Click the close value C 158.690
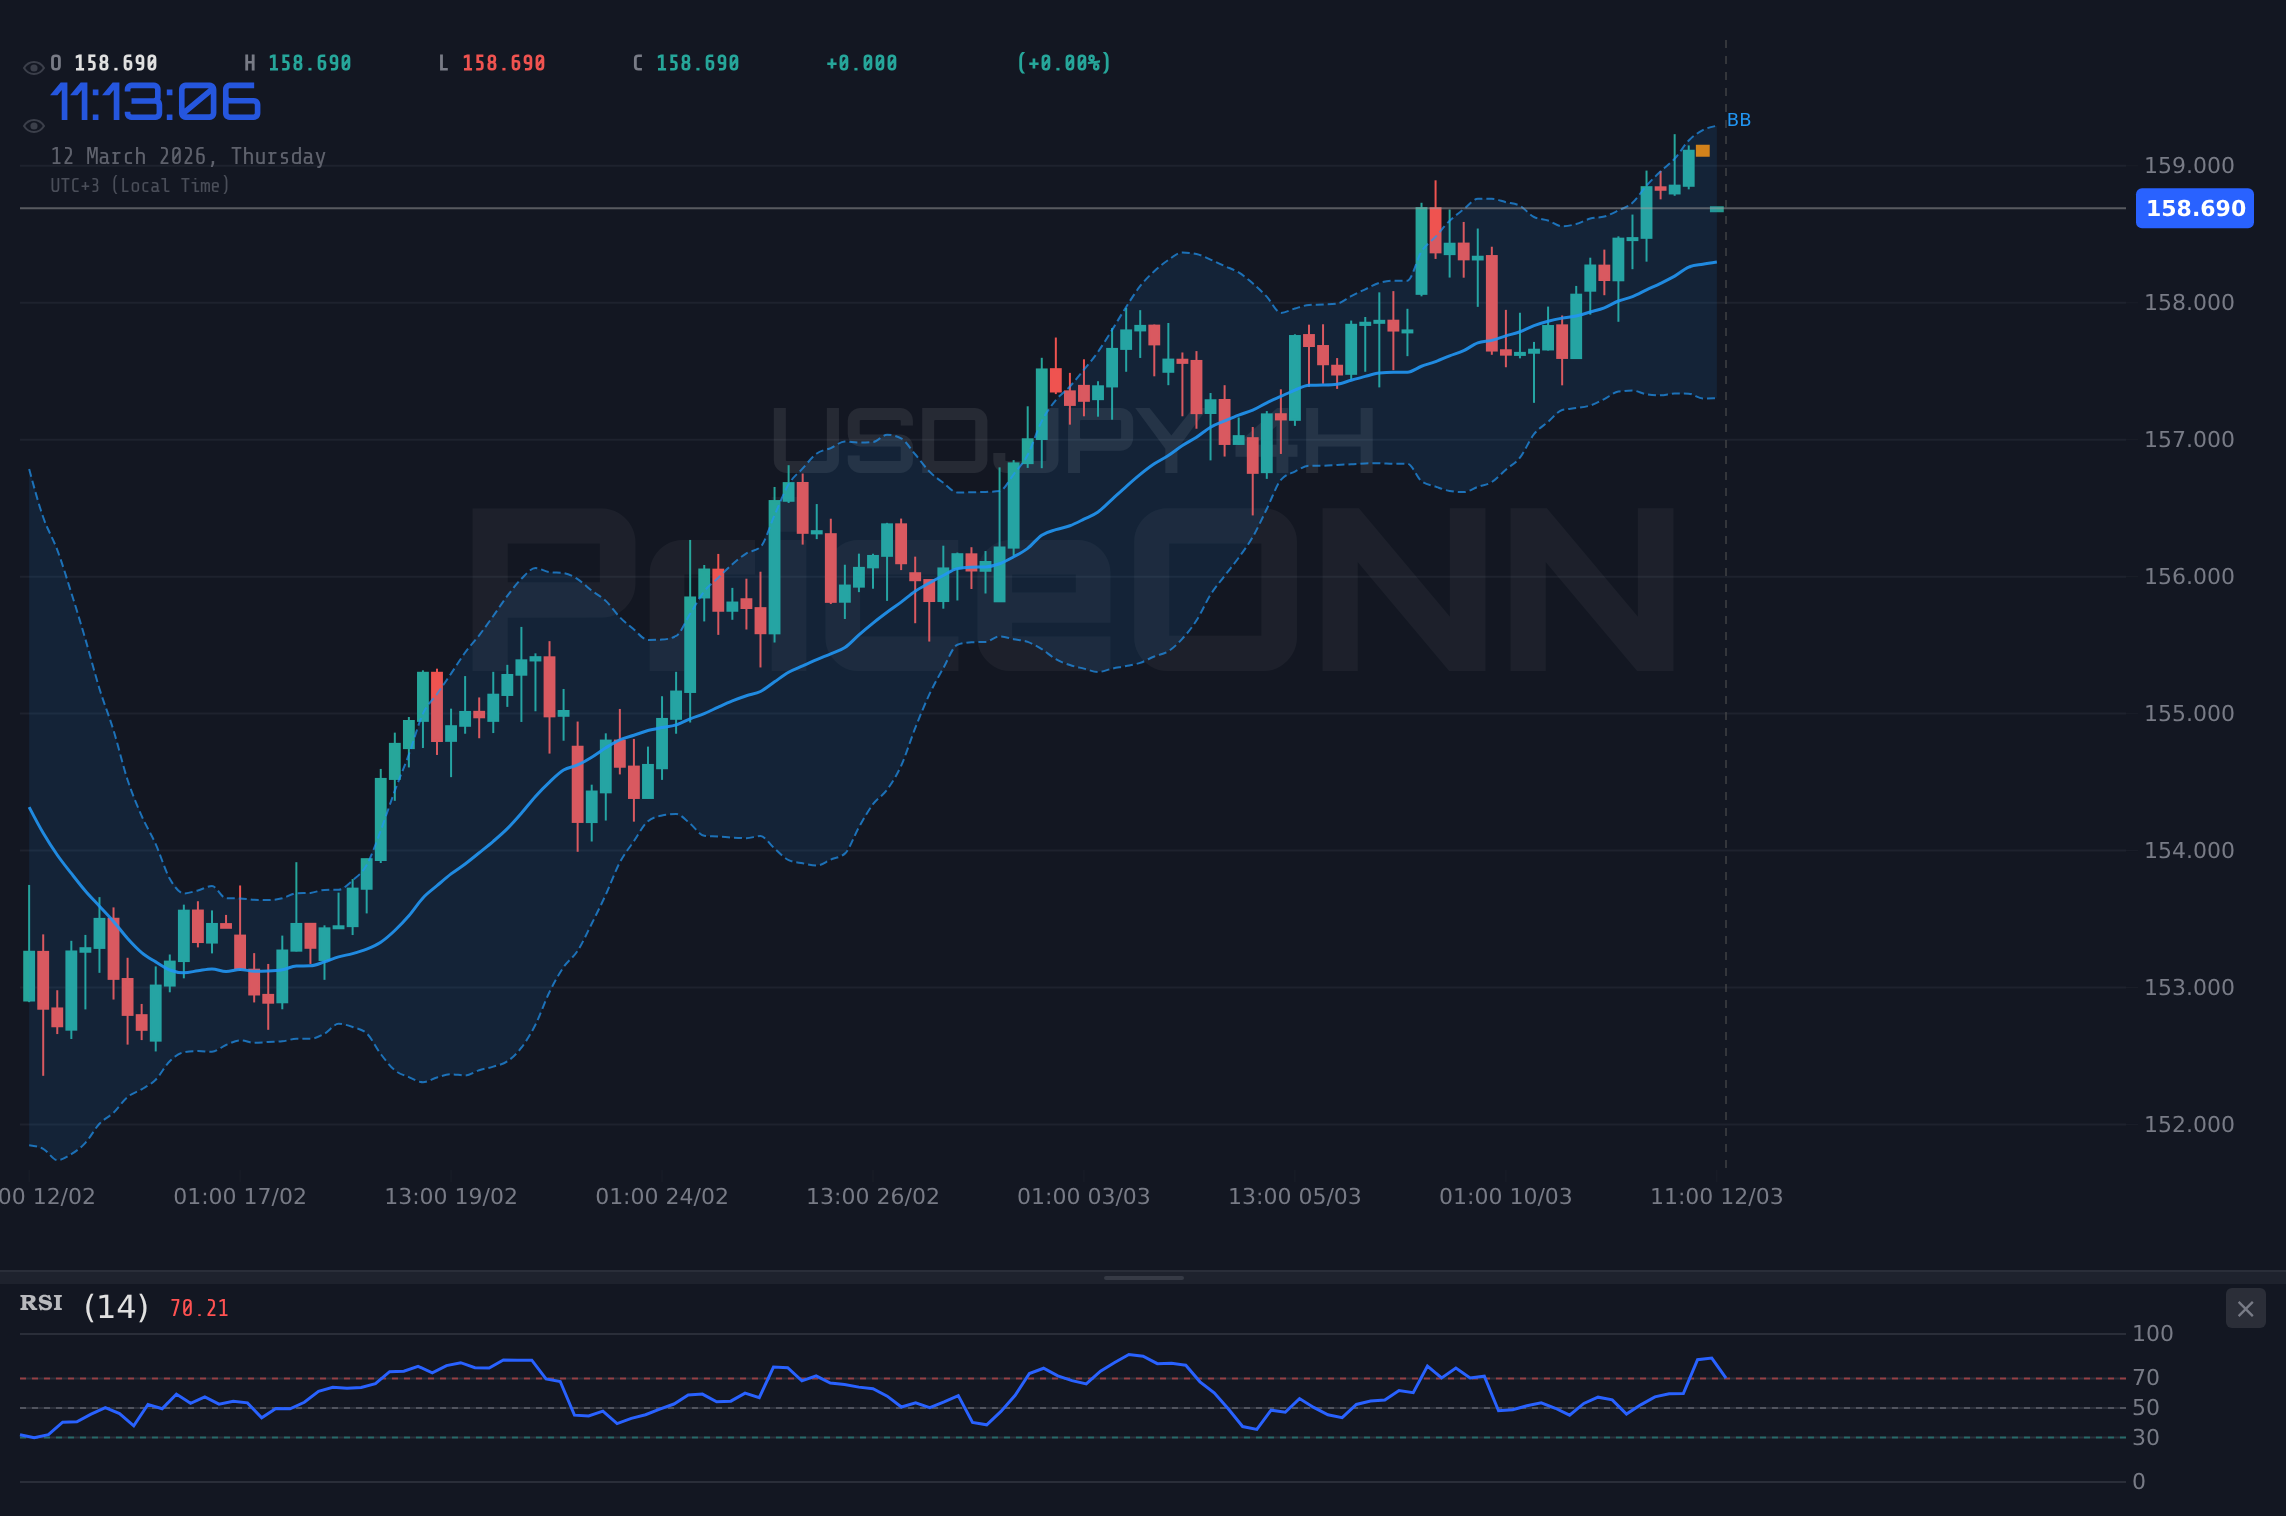 click(686, 63)
